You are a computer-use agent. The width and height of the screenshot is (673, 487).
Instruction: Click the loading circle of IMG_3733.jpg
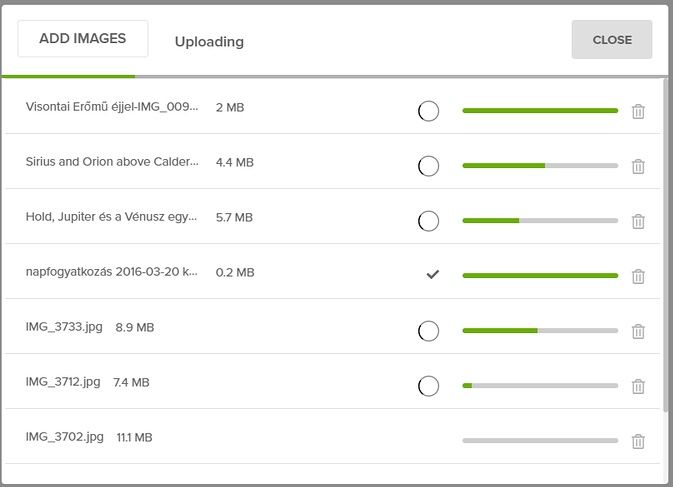pyautogui.click(x=428, y=331)
